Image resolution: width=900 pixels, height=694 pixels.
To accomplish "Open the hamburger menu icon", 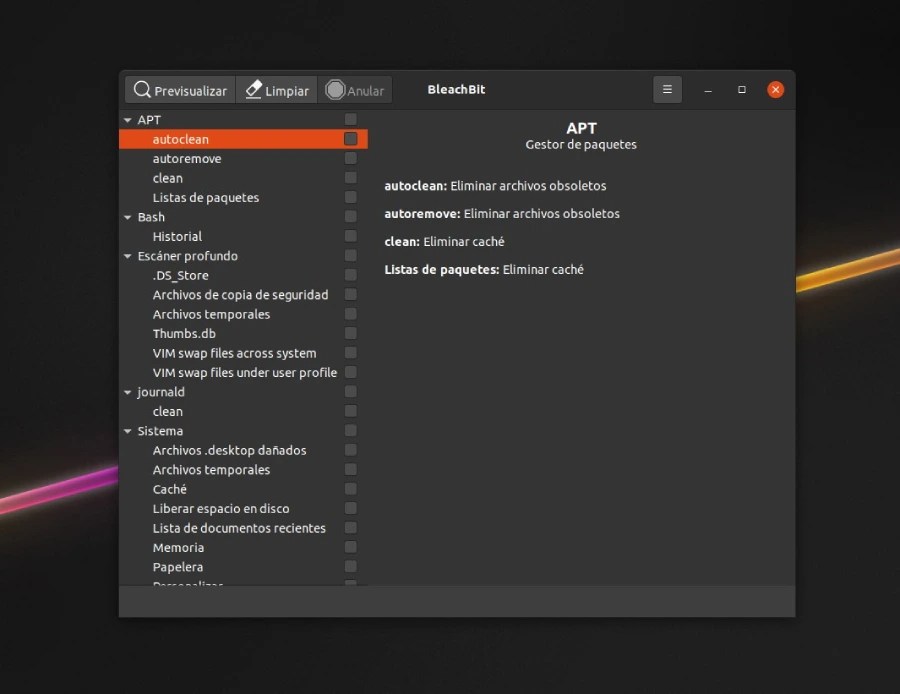I will [x=667, y=89].
